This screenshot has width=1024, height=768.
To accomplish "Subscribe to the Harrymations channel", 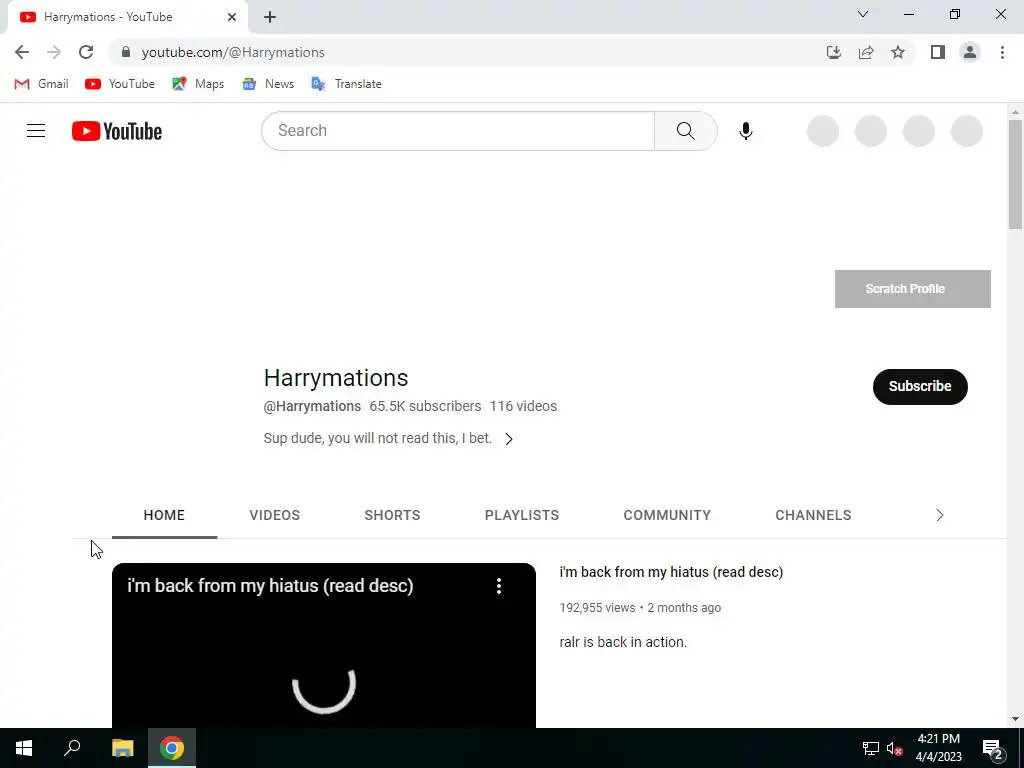I will (920, 387).
